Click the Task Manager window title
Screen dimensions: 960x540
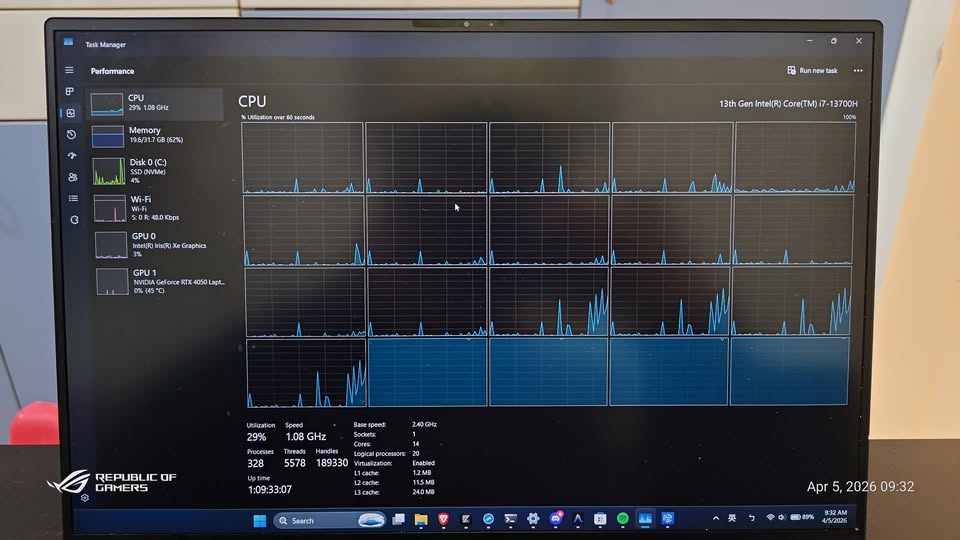tap(105, 45)
